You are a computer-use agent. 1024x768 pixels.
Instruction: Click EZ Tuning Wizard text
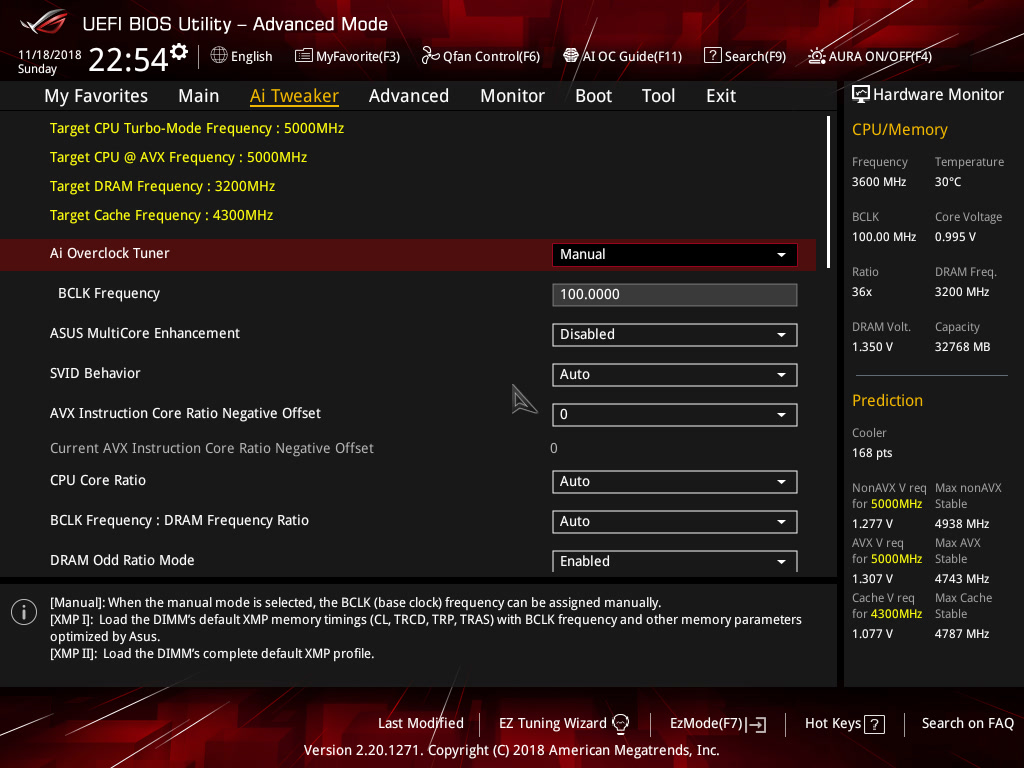[552, 723]
